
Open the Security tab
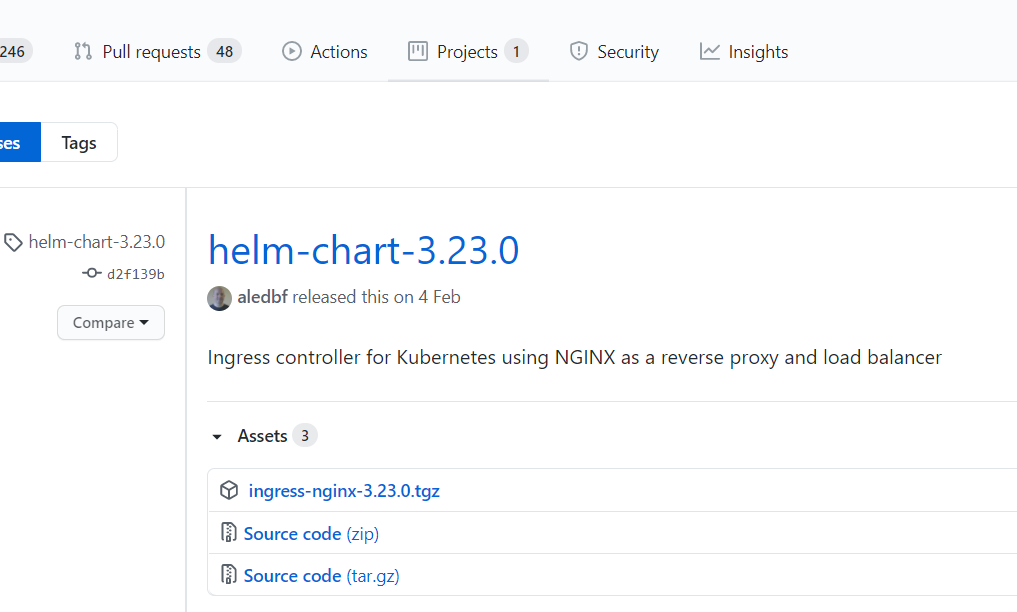(614, 52)
